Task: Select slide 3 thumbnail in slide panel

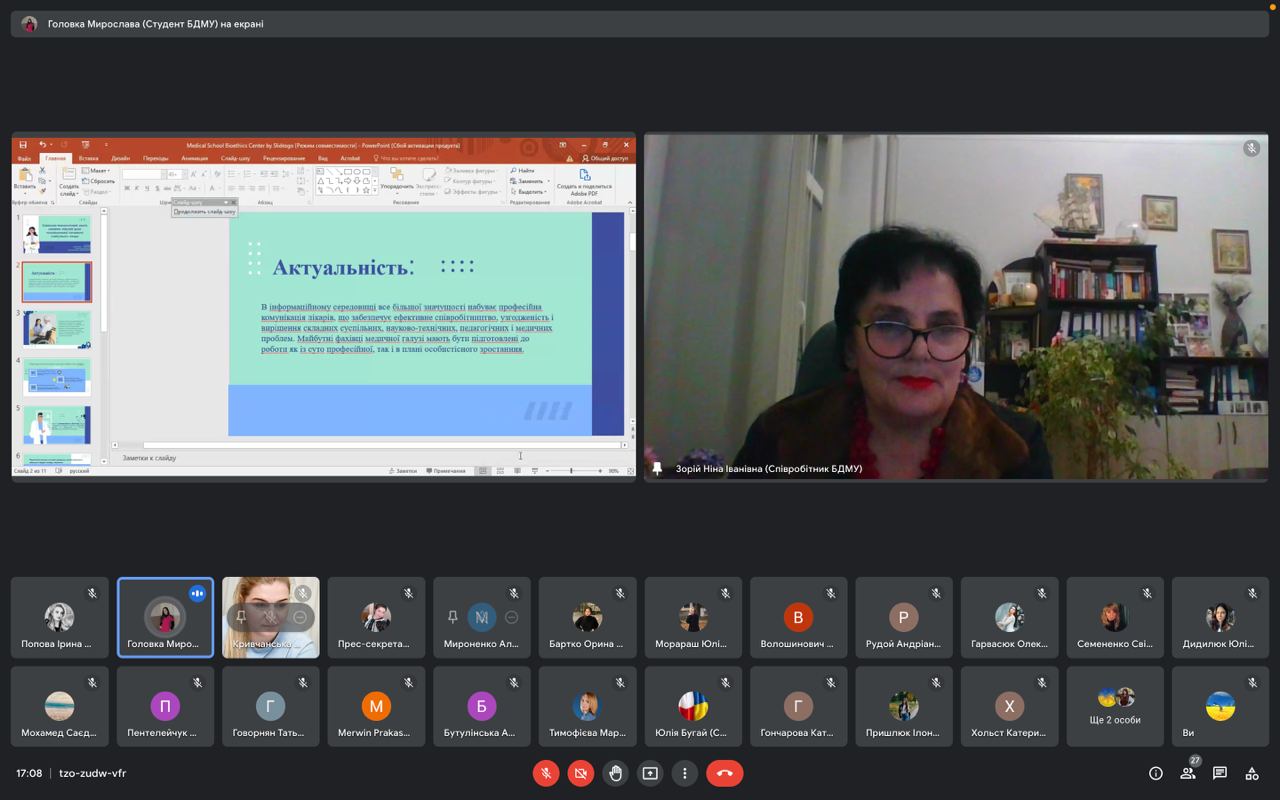Action: click(x=57, y=329)
